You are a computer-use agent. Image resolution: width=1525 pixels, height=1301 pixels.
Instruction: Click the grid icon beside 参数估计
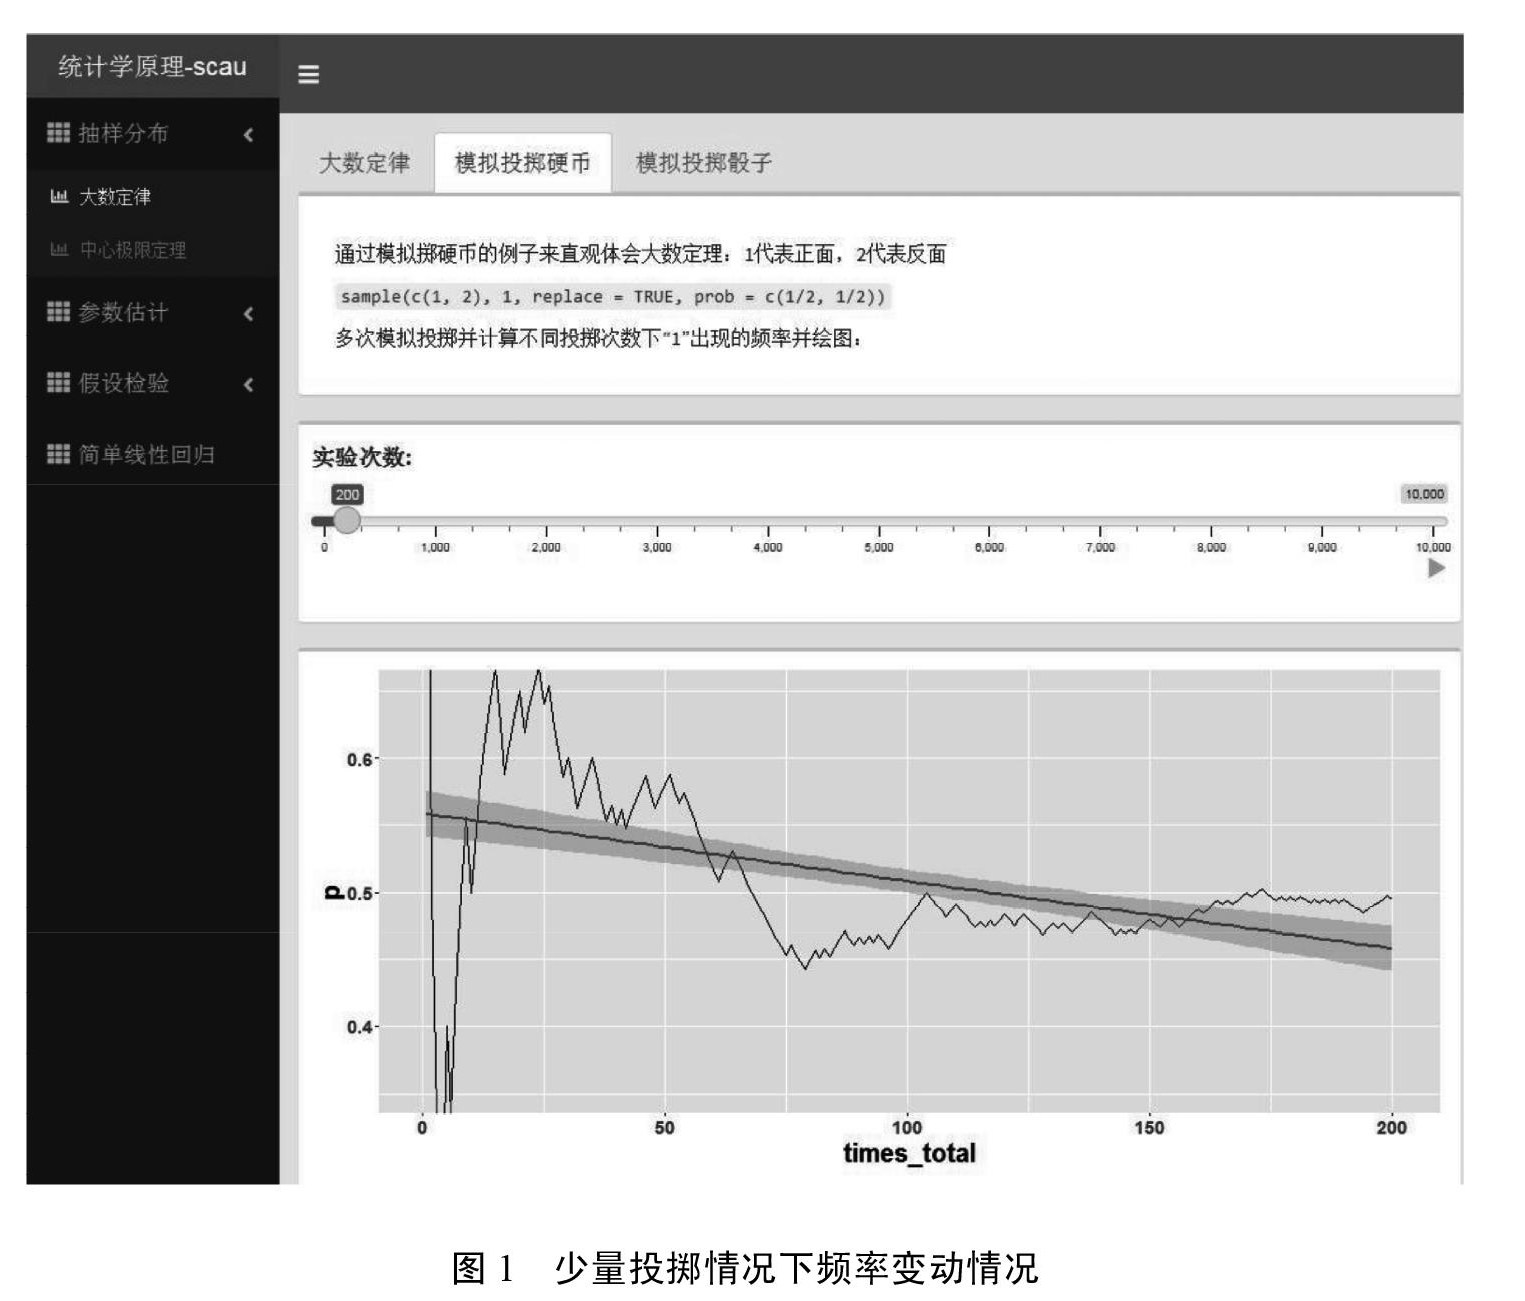pyautogui.click(x=58, y=312)
